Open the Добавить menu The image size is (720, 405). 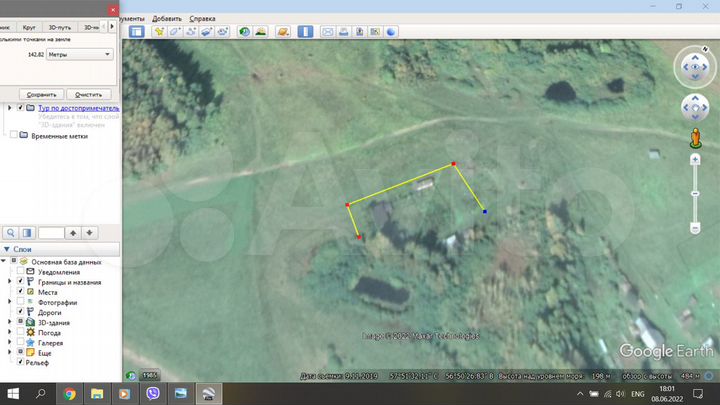click(167, 18)
